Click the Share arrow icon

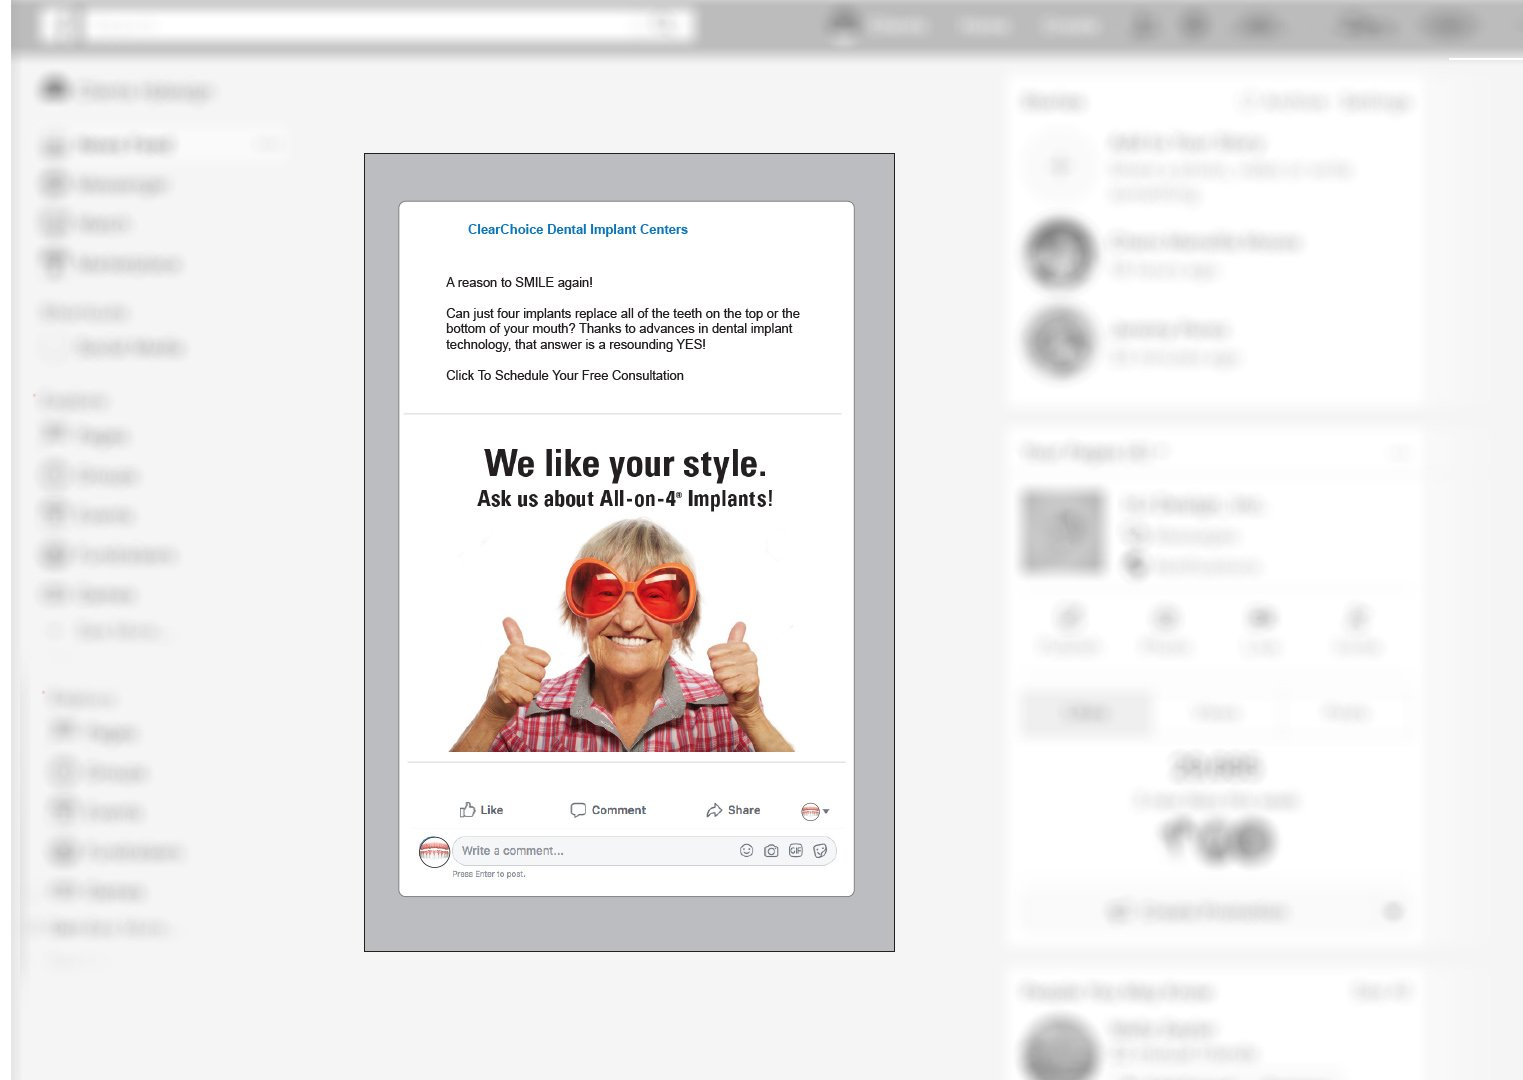(x=714, y=810)
